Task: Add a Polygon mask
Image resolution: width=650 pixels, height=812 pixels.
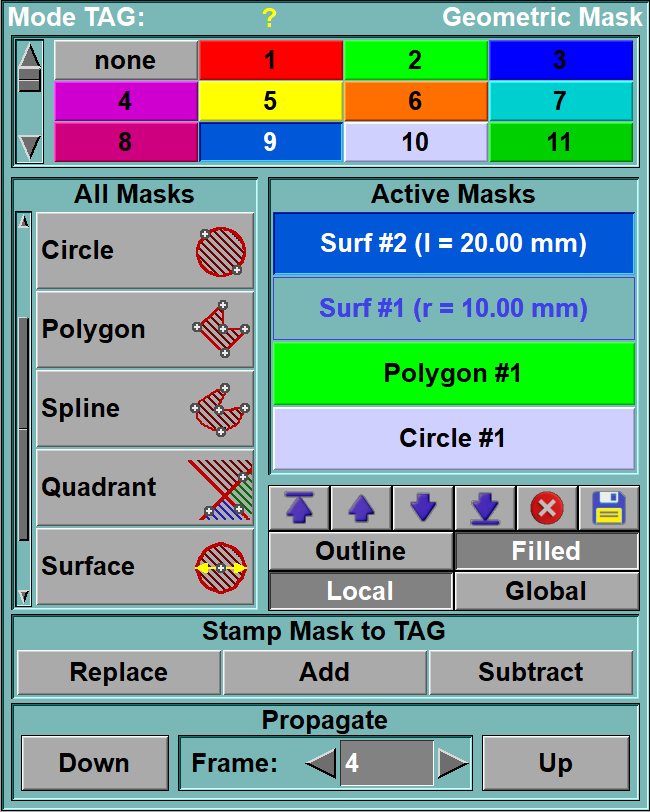Action: click(x=145, y=329)
